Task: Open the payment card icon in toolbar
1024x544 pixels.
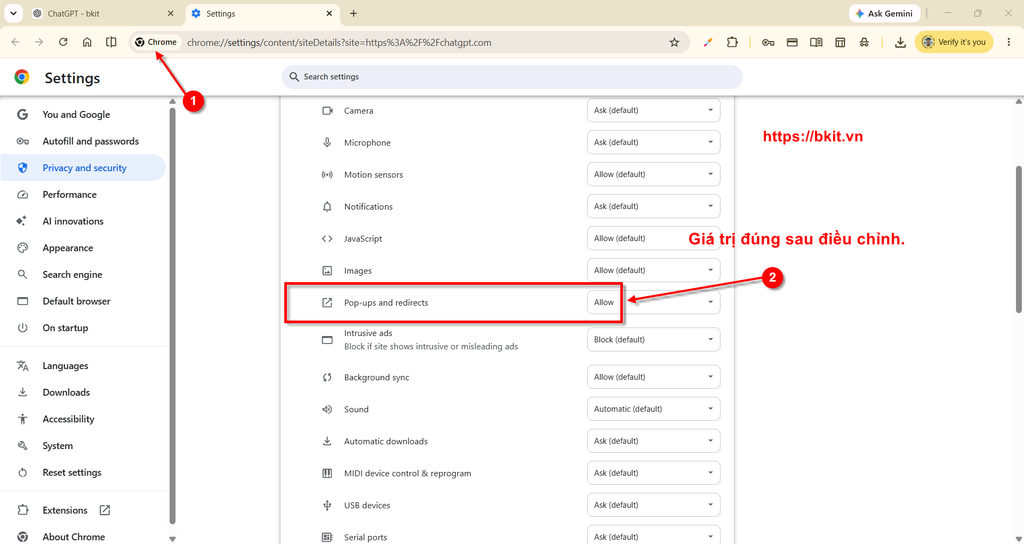Action: point(792,42)
